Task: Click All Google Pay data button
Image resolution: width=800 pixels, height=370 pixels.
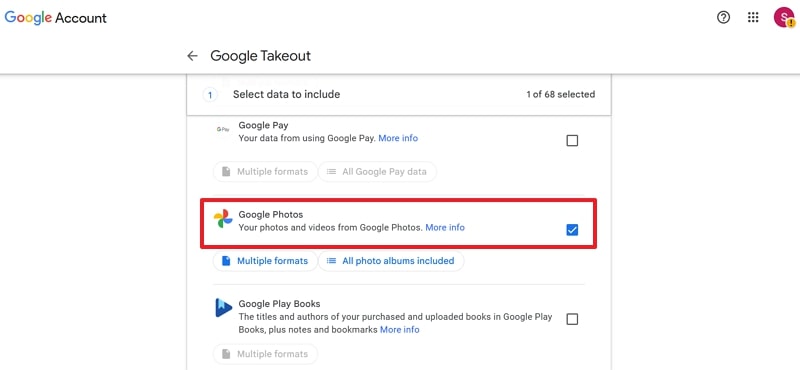Action: (377, 172)
